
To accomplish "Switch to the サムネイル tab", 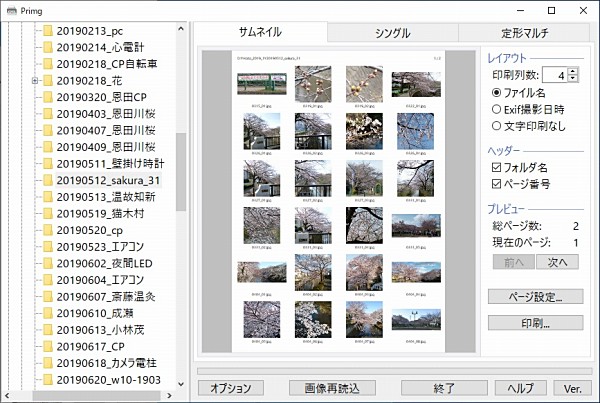I will pyautogui.click(x=260, y=32).
